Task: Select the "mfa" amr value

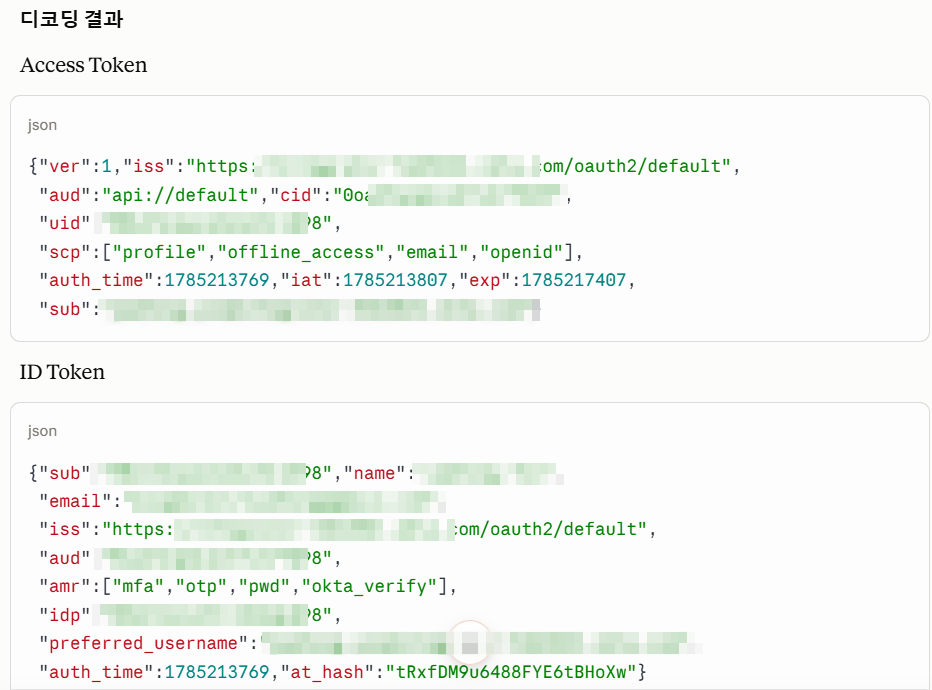Action: point(138,587)
